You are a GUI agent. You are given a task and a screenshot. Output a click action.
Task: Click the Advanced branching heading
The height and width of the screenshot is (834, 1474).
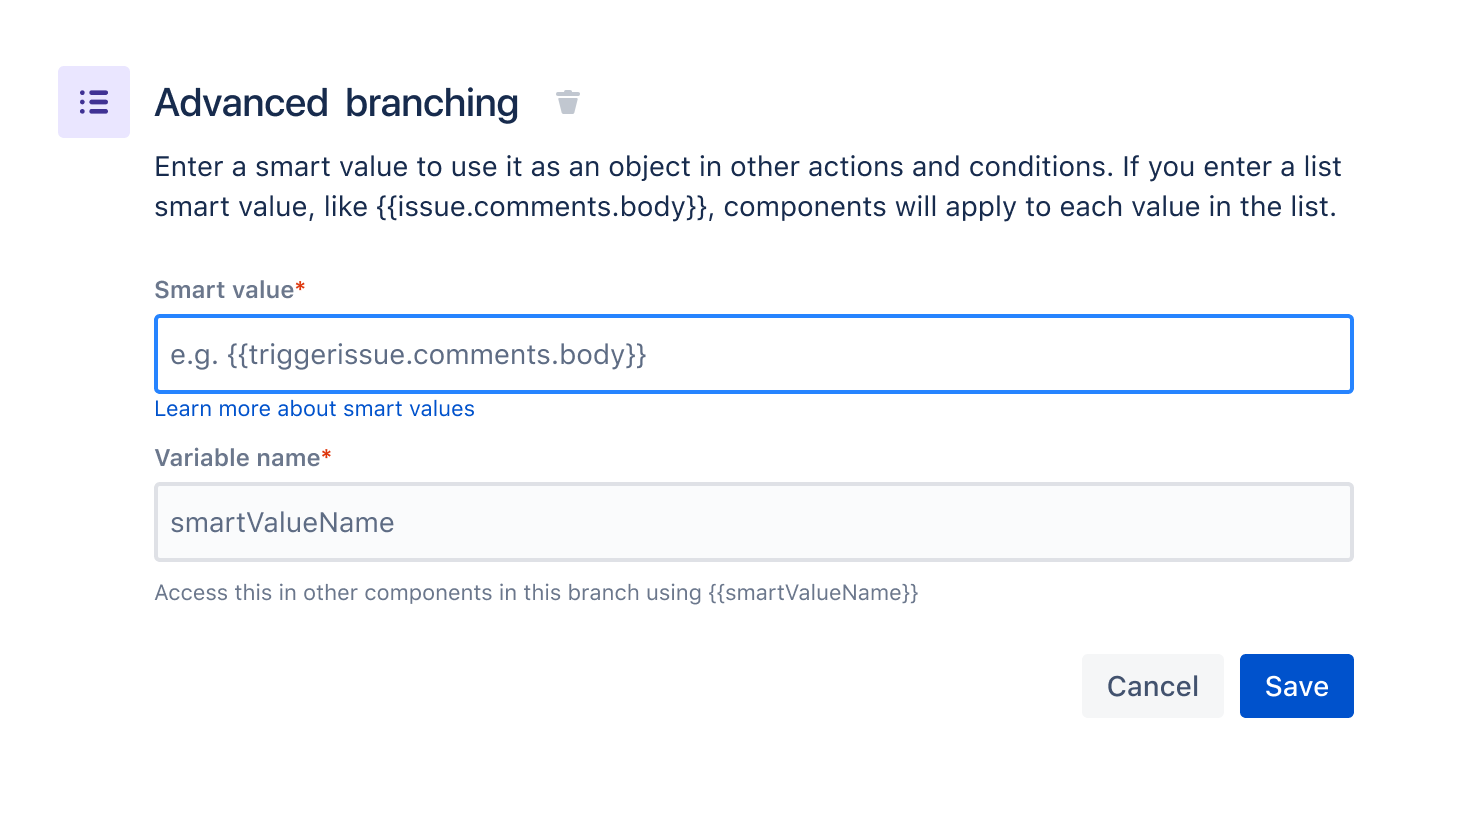tap(336, 103)
